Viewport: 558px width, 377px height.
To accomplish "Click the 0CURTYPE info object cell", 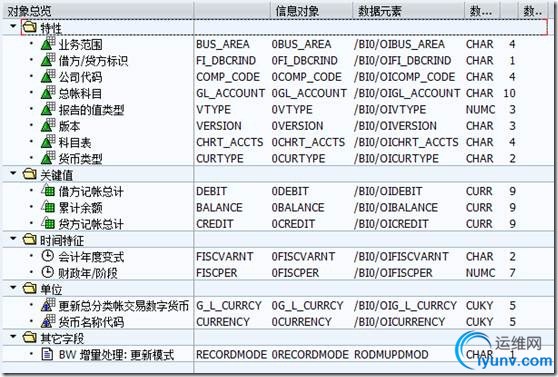I will click(299, 159).
